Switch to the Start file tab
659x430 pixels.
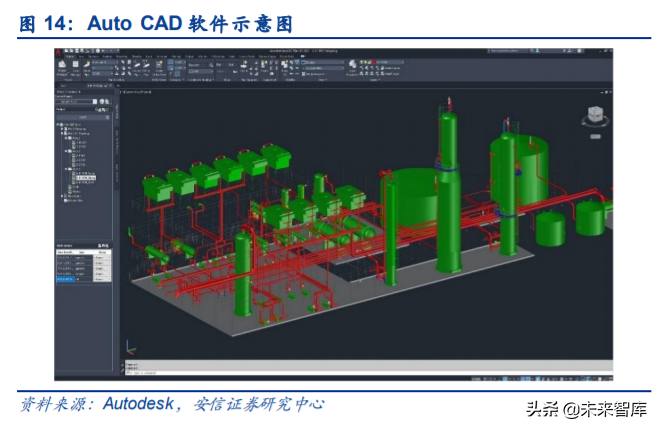point(63,86)
